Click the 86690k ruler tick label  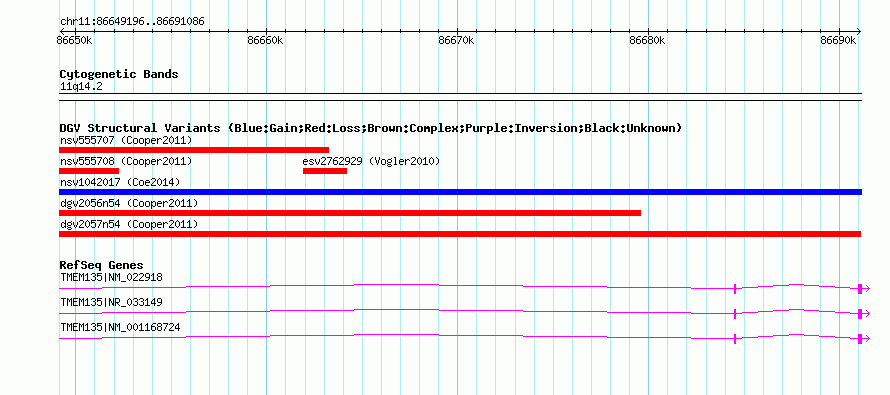(x=838, y=40)
